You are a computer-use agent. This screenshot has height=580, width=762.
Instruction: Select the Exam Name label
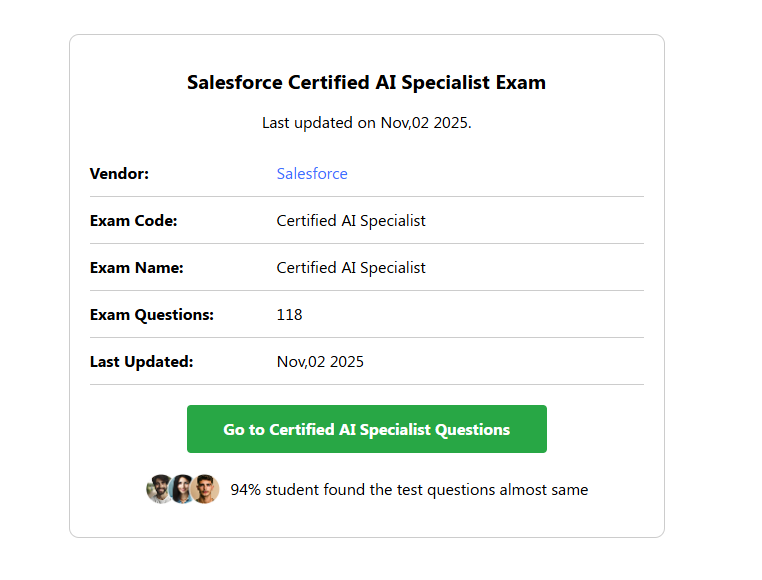point(136,268)
